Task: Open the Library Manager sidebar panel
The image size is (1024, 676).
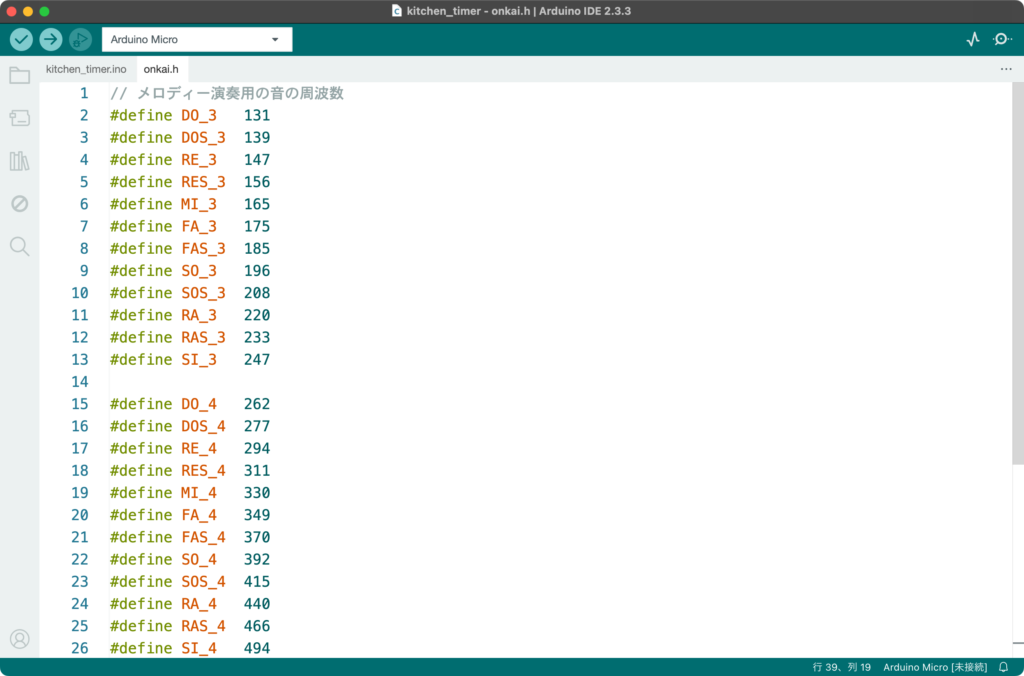Action: 19,161
